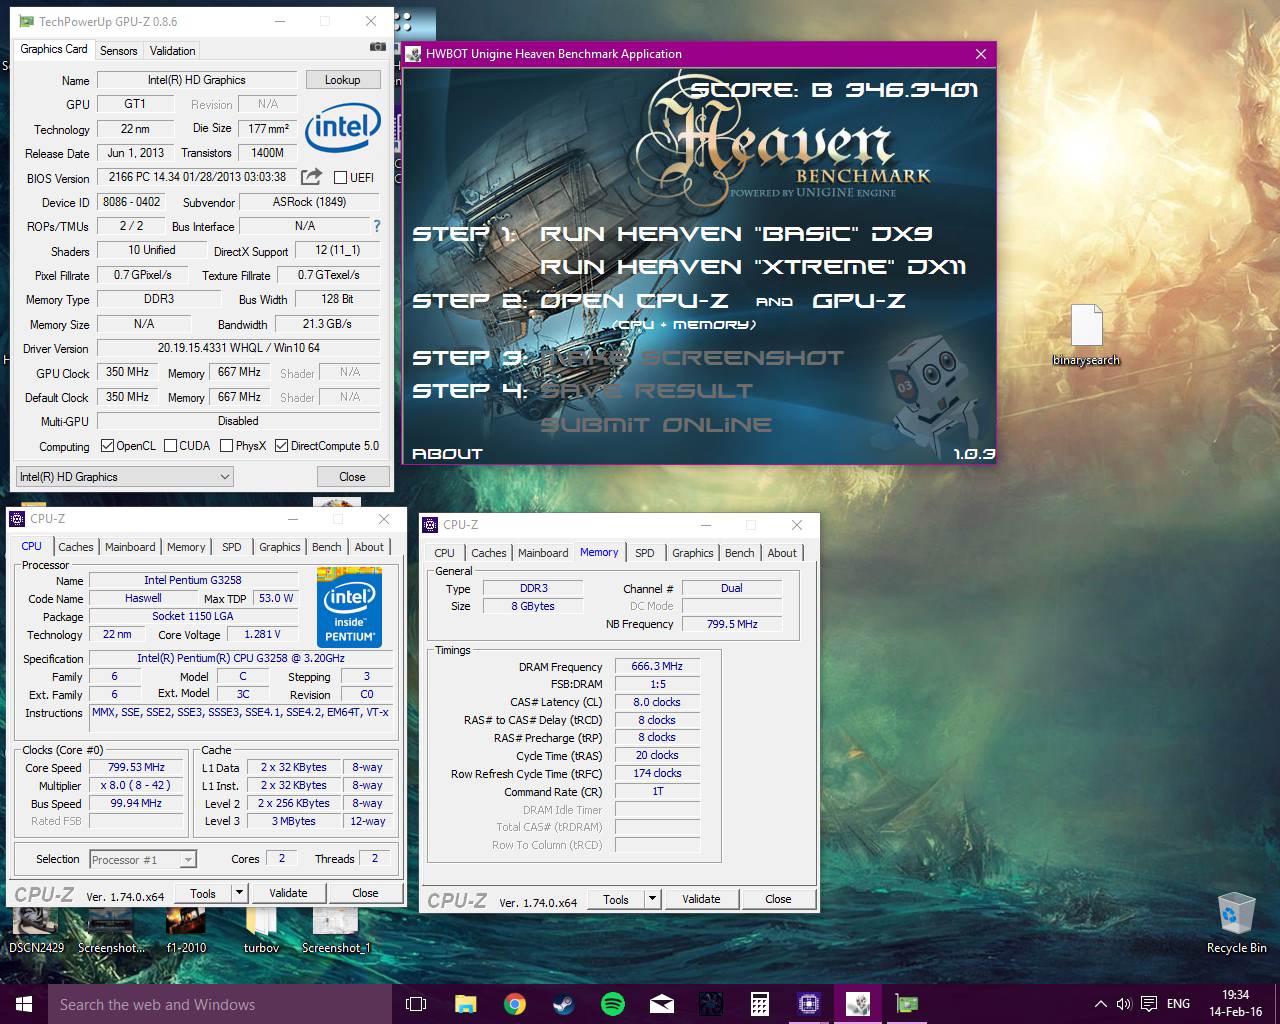Open Task View on the taskbar
Image resolution: width=1280 pixels, height=1024 pixels.
pyautogui.click(x=416, y=1004)
